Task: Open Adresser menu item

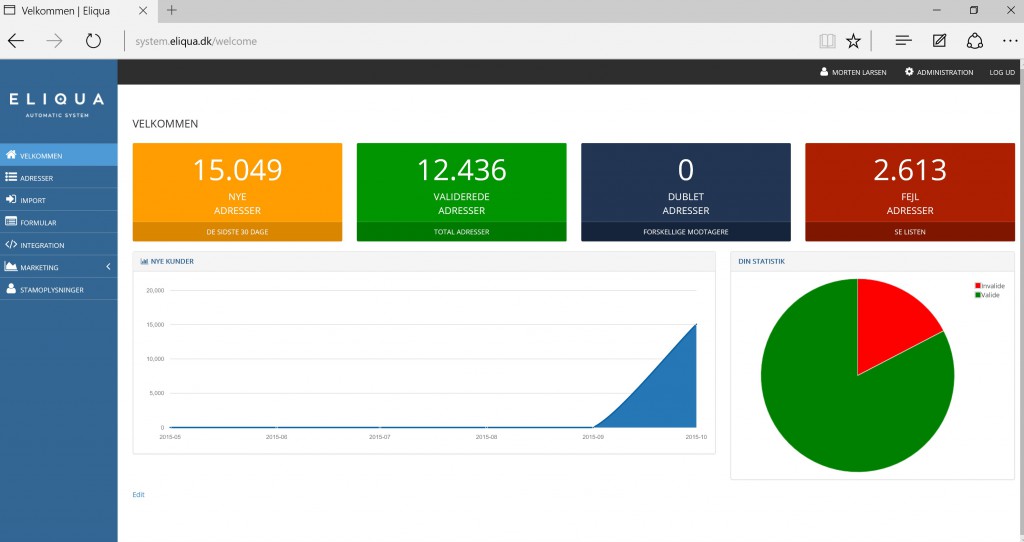Action: pyautogui.click(x=59, y=178)
